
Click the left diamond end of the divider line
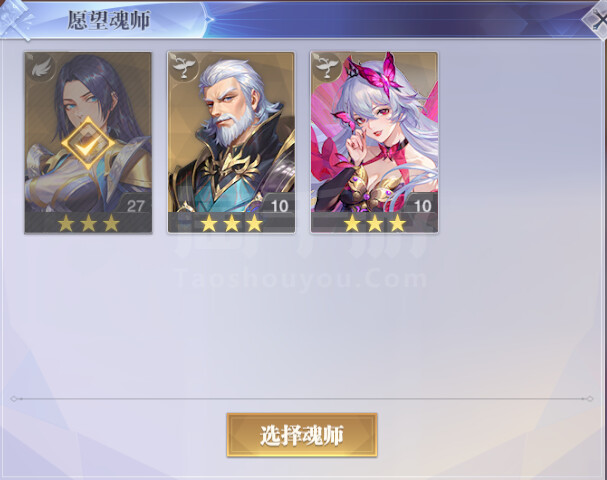pos(14,399)
